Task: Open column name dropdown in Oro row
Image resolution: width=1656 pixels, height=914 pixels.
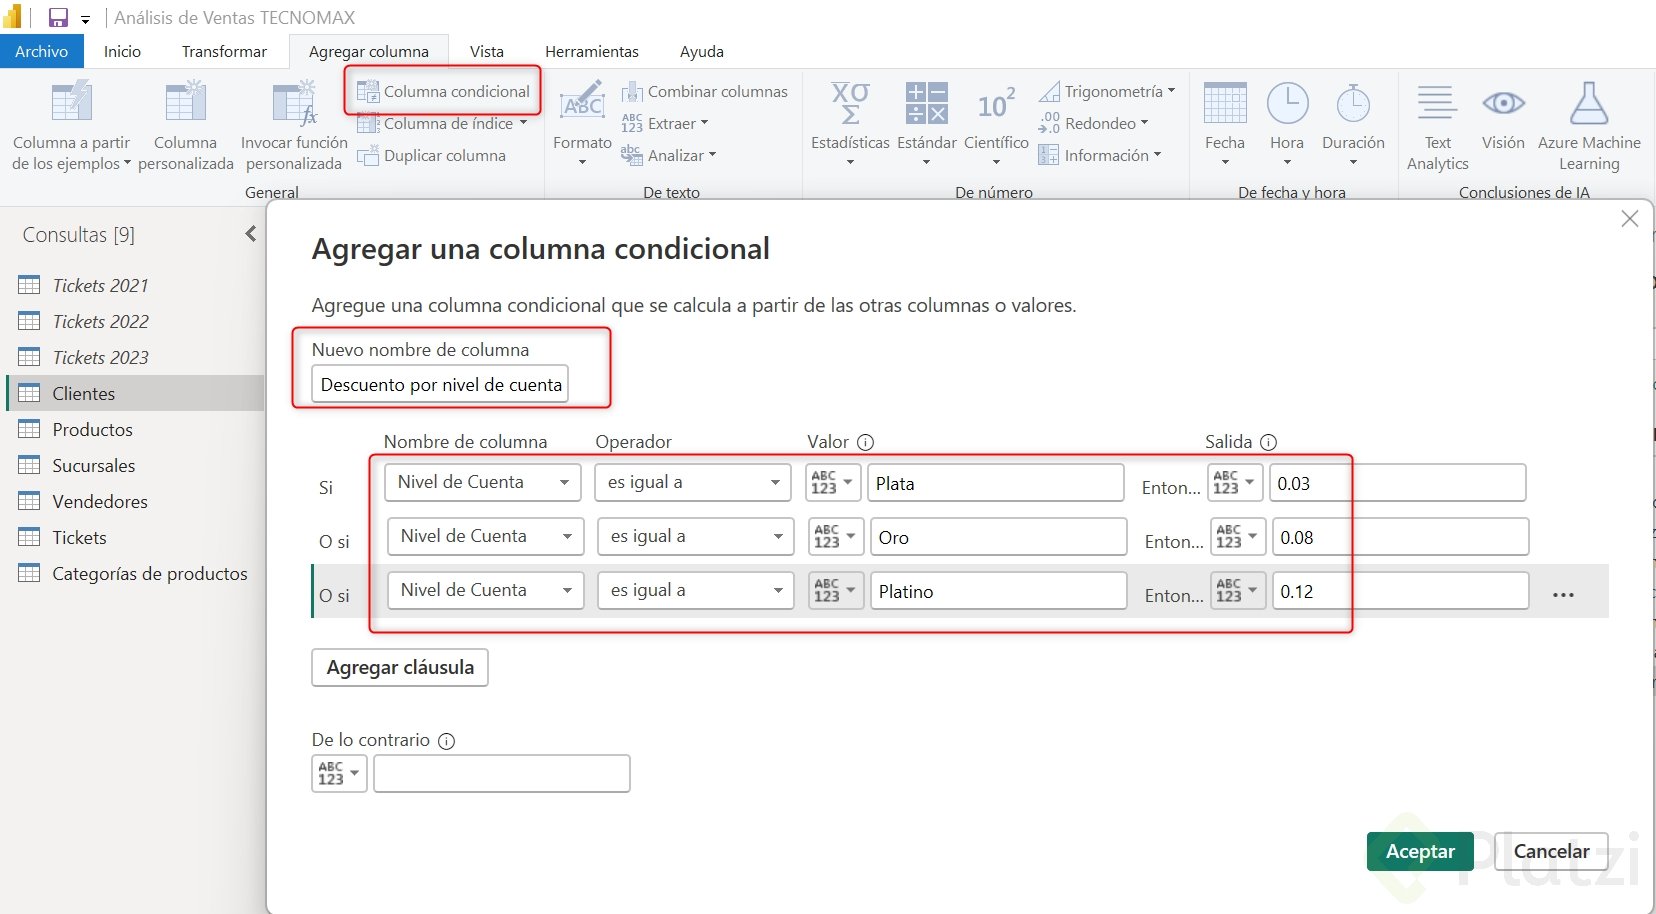Action: point(485,536)
